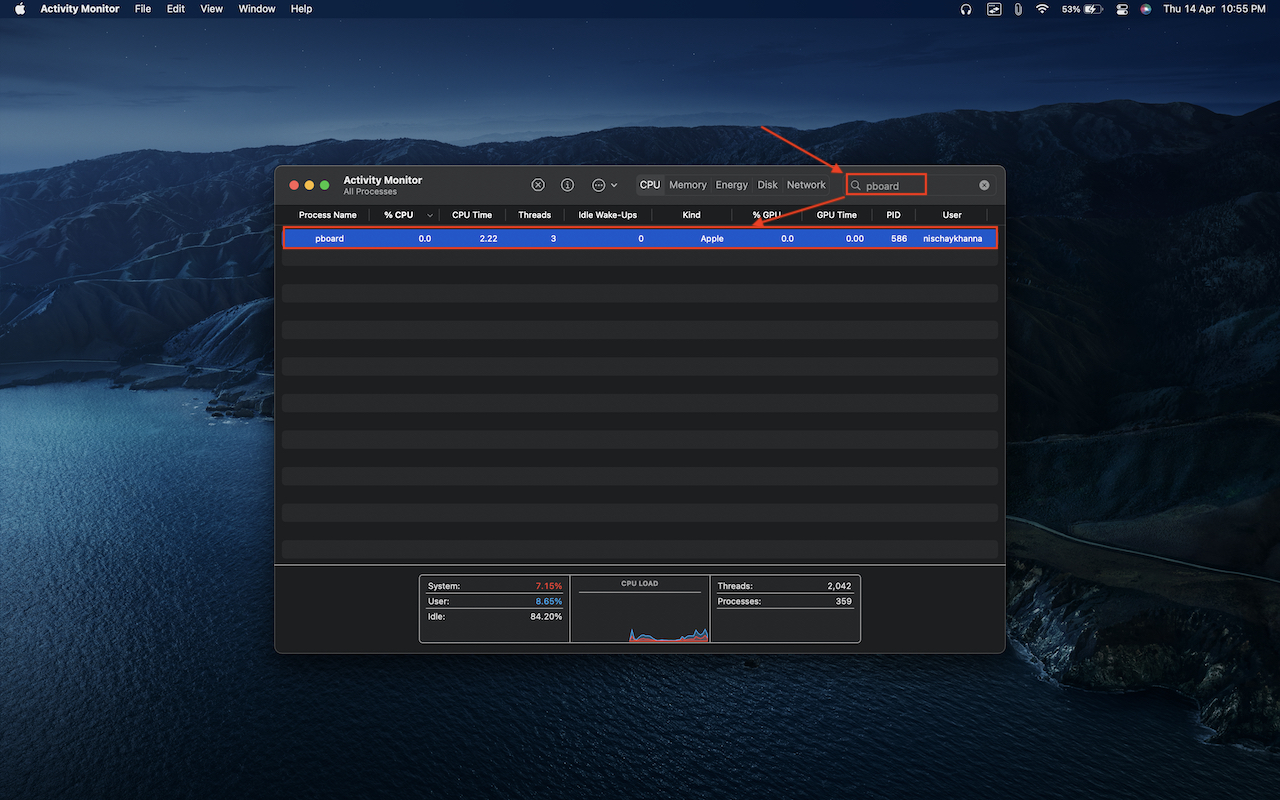Viewport: 1280px width, 800px height.
Task: Click the magnifier icon in search field
Action: (856, 185)
